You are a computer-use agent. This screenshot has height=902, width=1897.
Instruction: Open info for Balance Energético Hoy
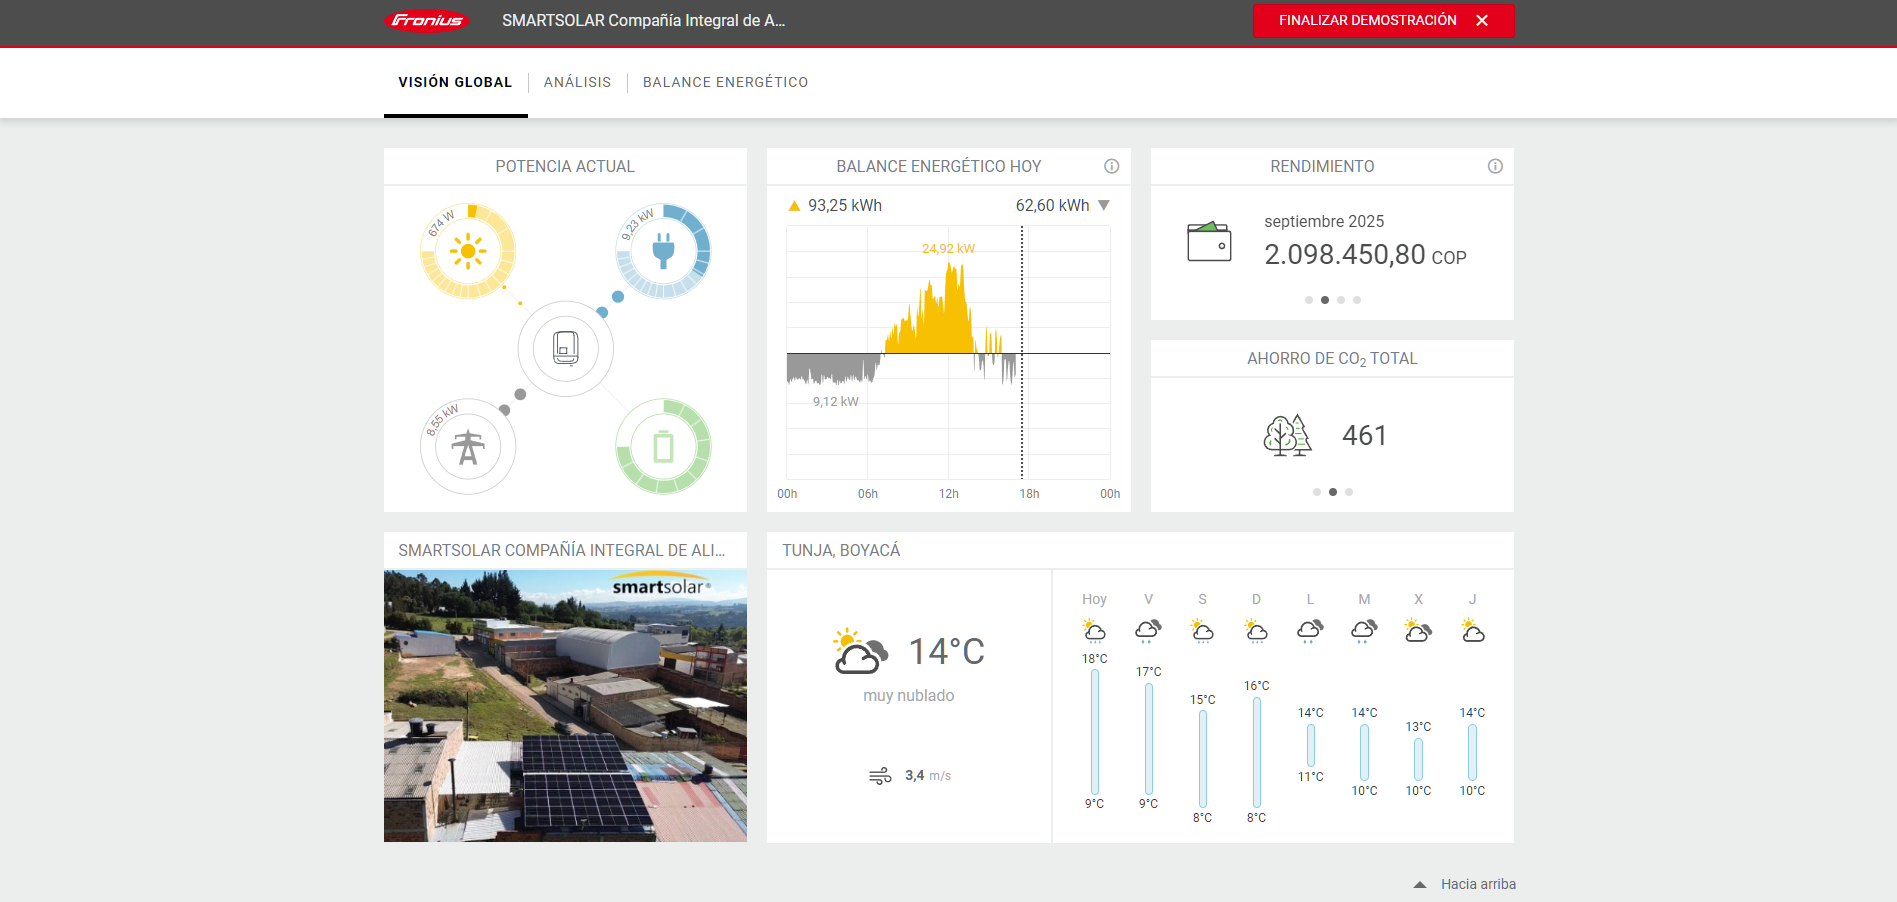pos(1111,166)
